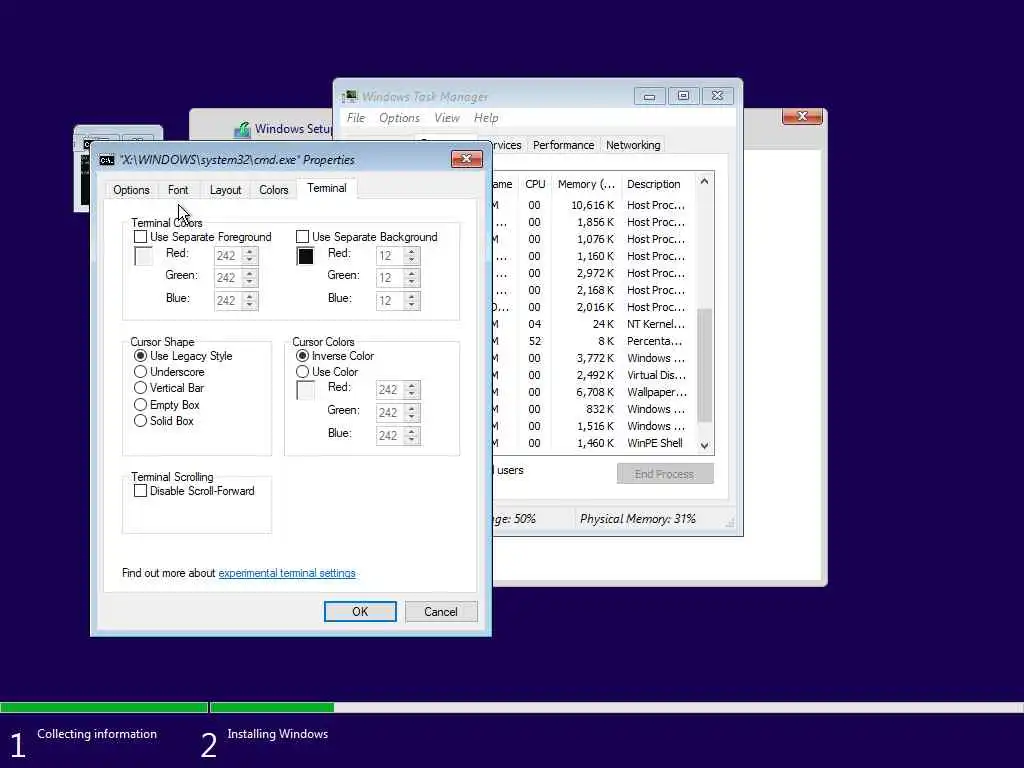Click the Task Manager title bar icon
Screen dimensions: 1024x768
pyautogui.click(x=350, y=97)
